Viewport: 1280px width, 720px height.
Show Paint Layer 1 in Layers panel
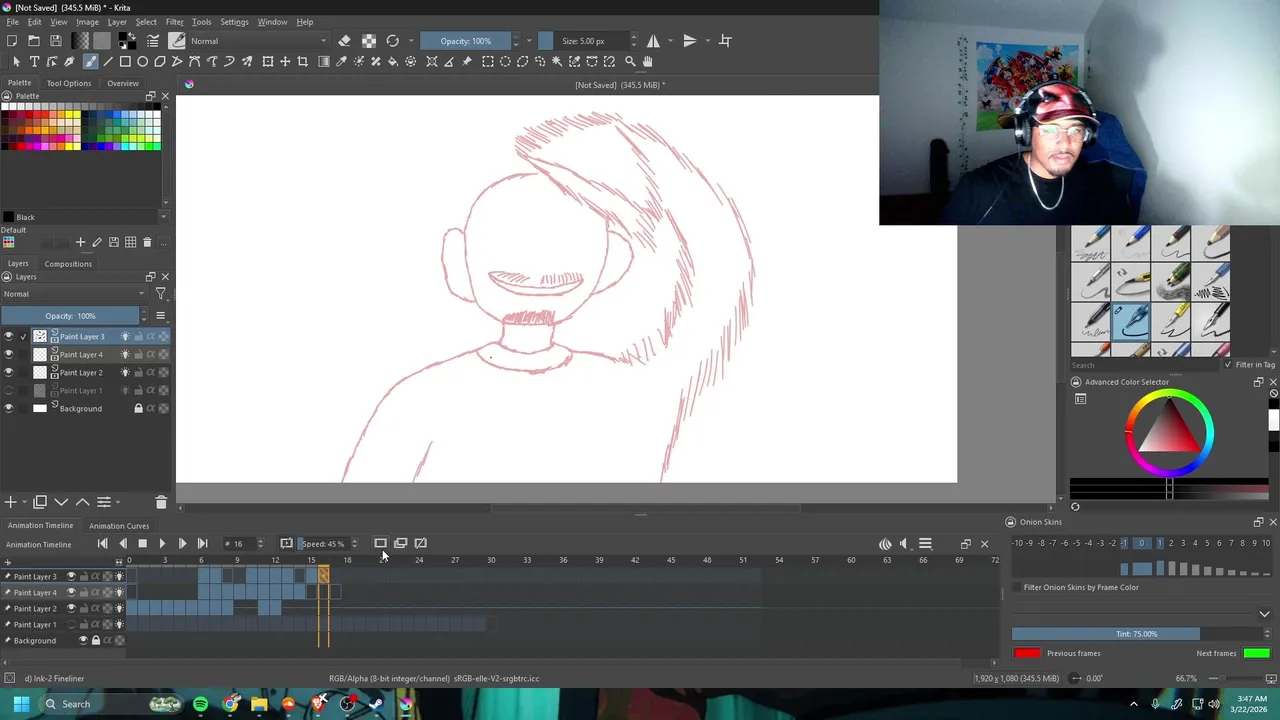tap(9, 391)
